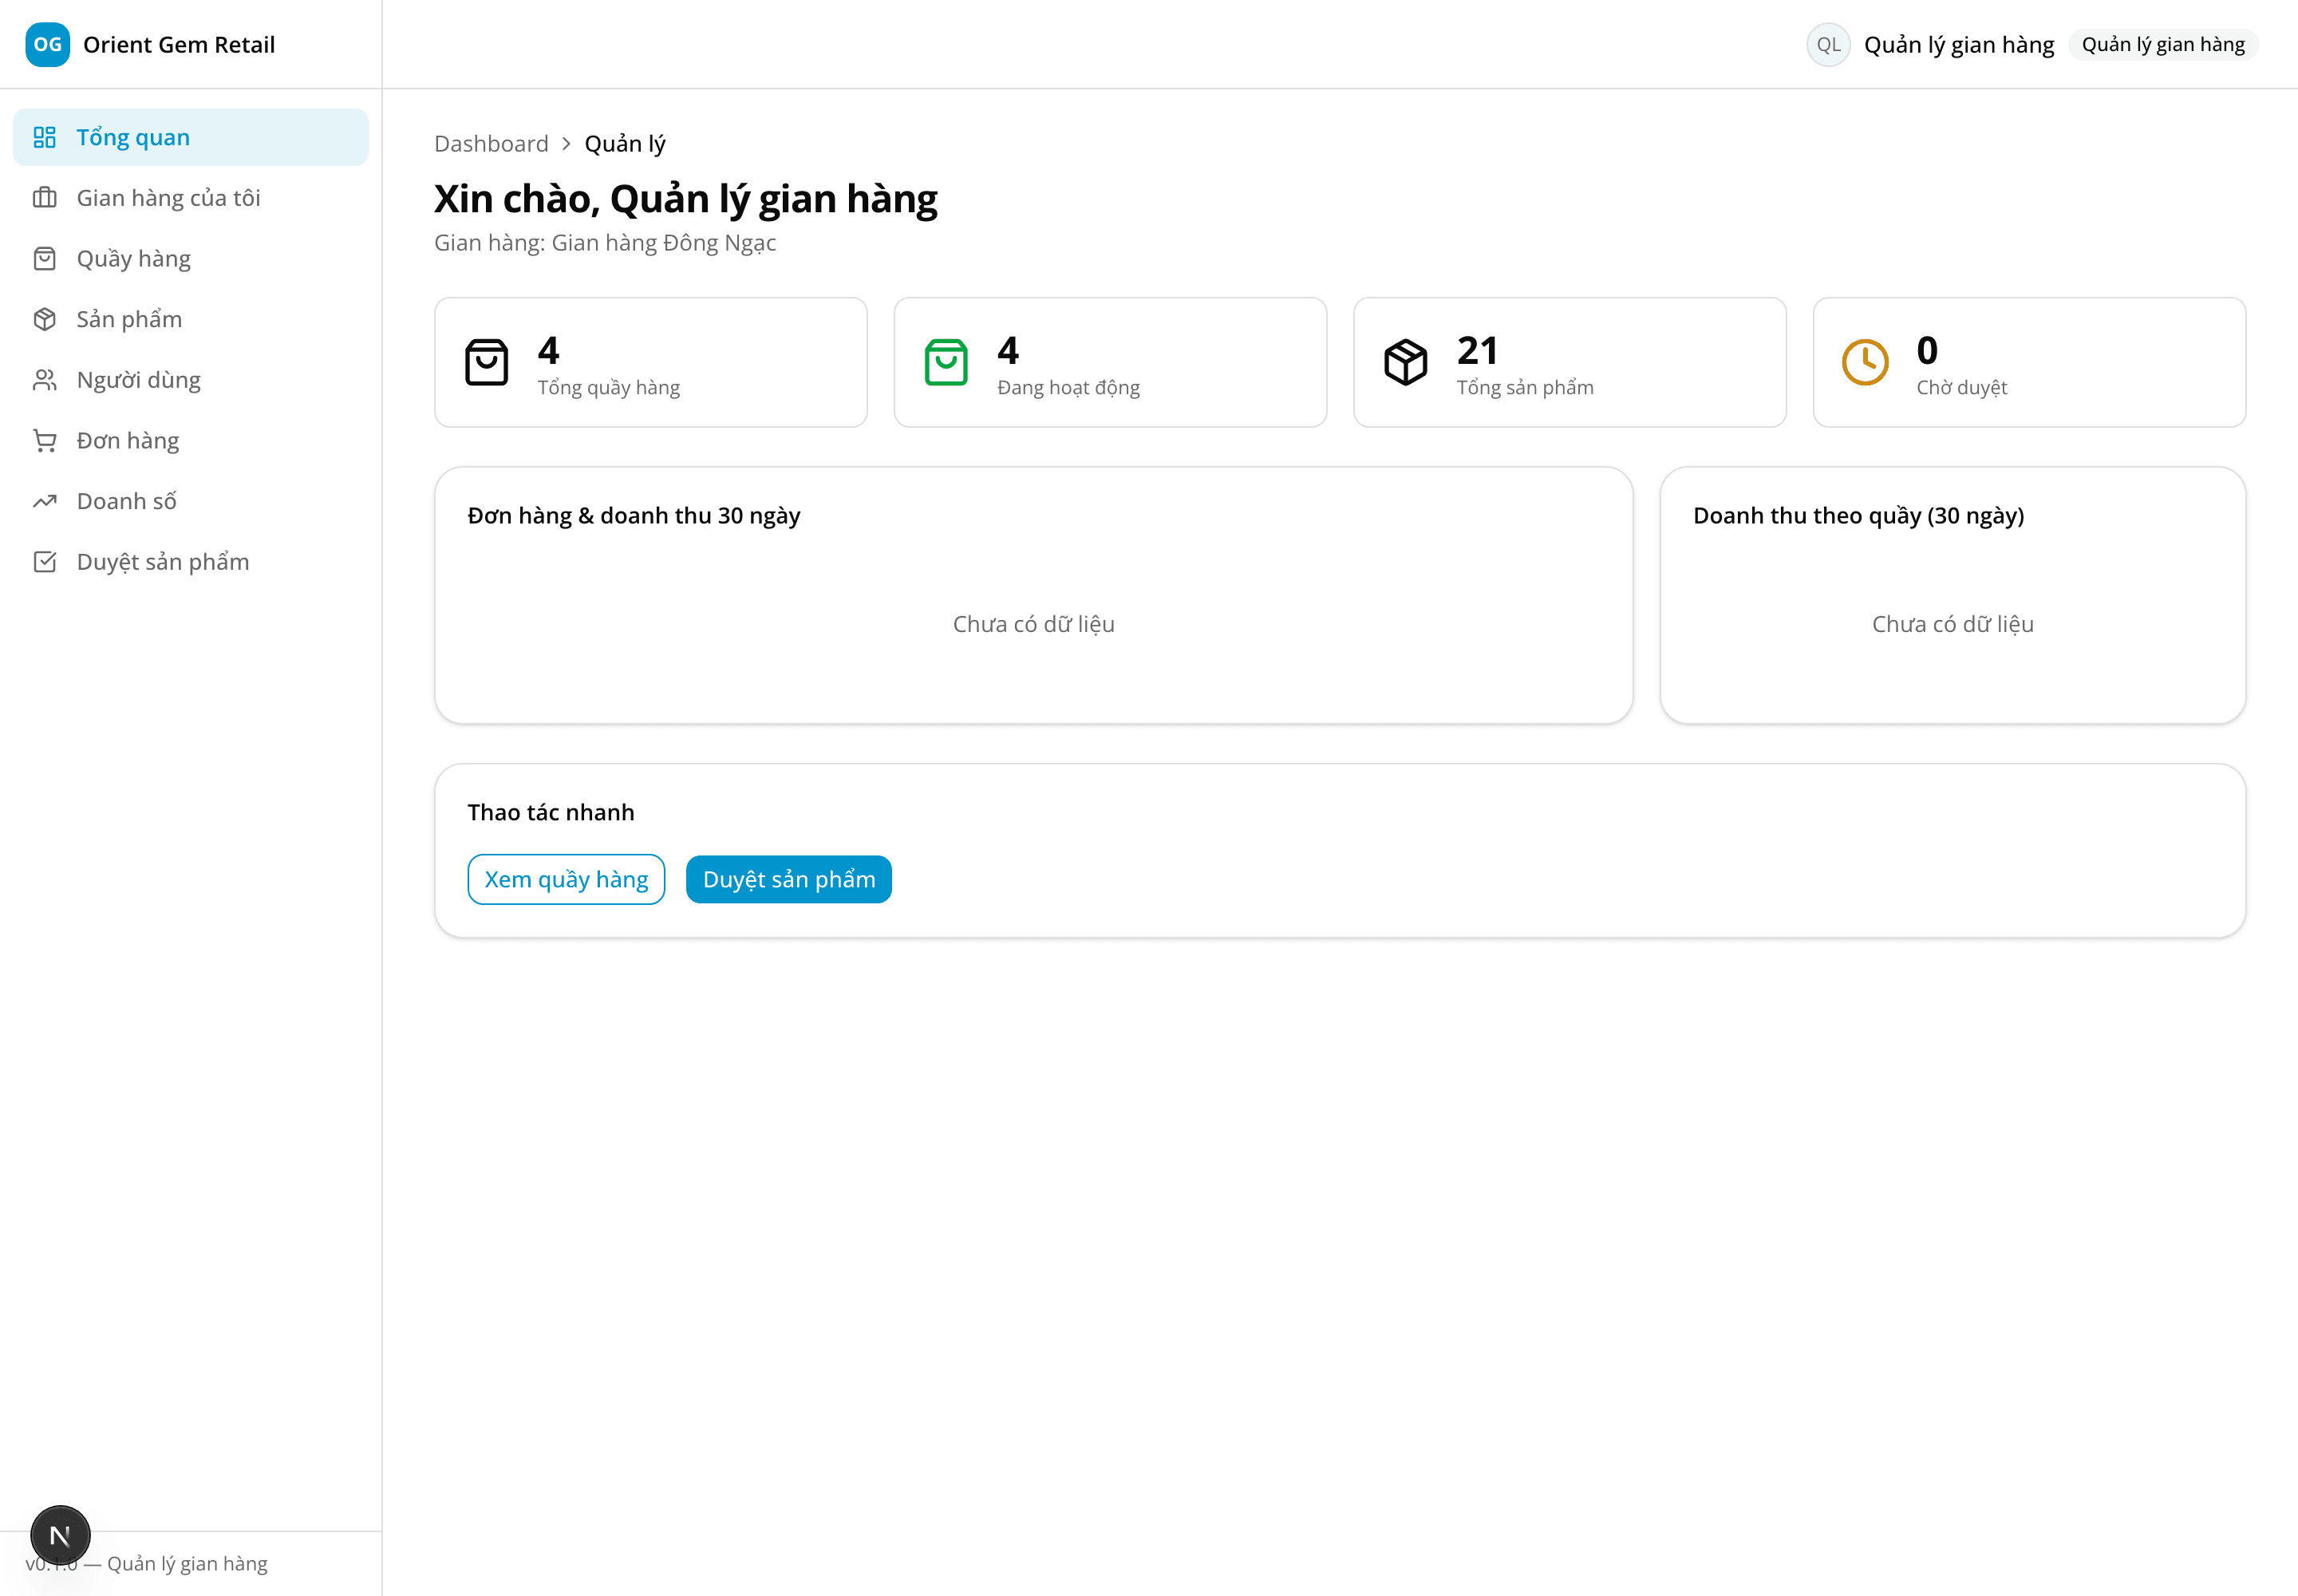The height and width of the screenshot is (1596, 2298).
Task: Click the package icon in Tổng sản phẩm card
Action: coord(1406,362)
